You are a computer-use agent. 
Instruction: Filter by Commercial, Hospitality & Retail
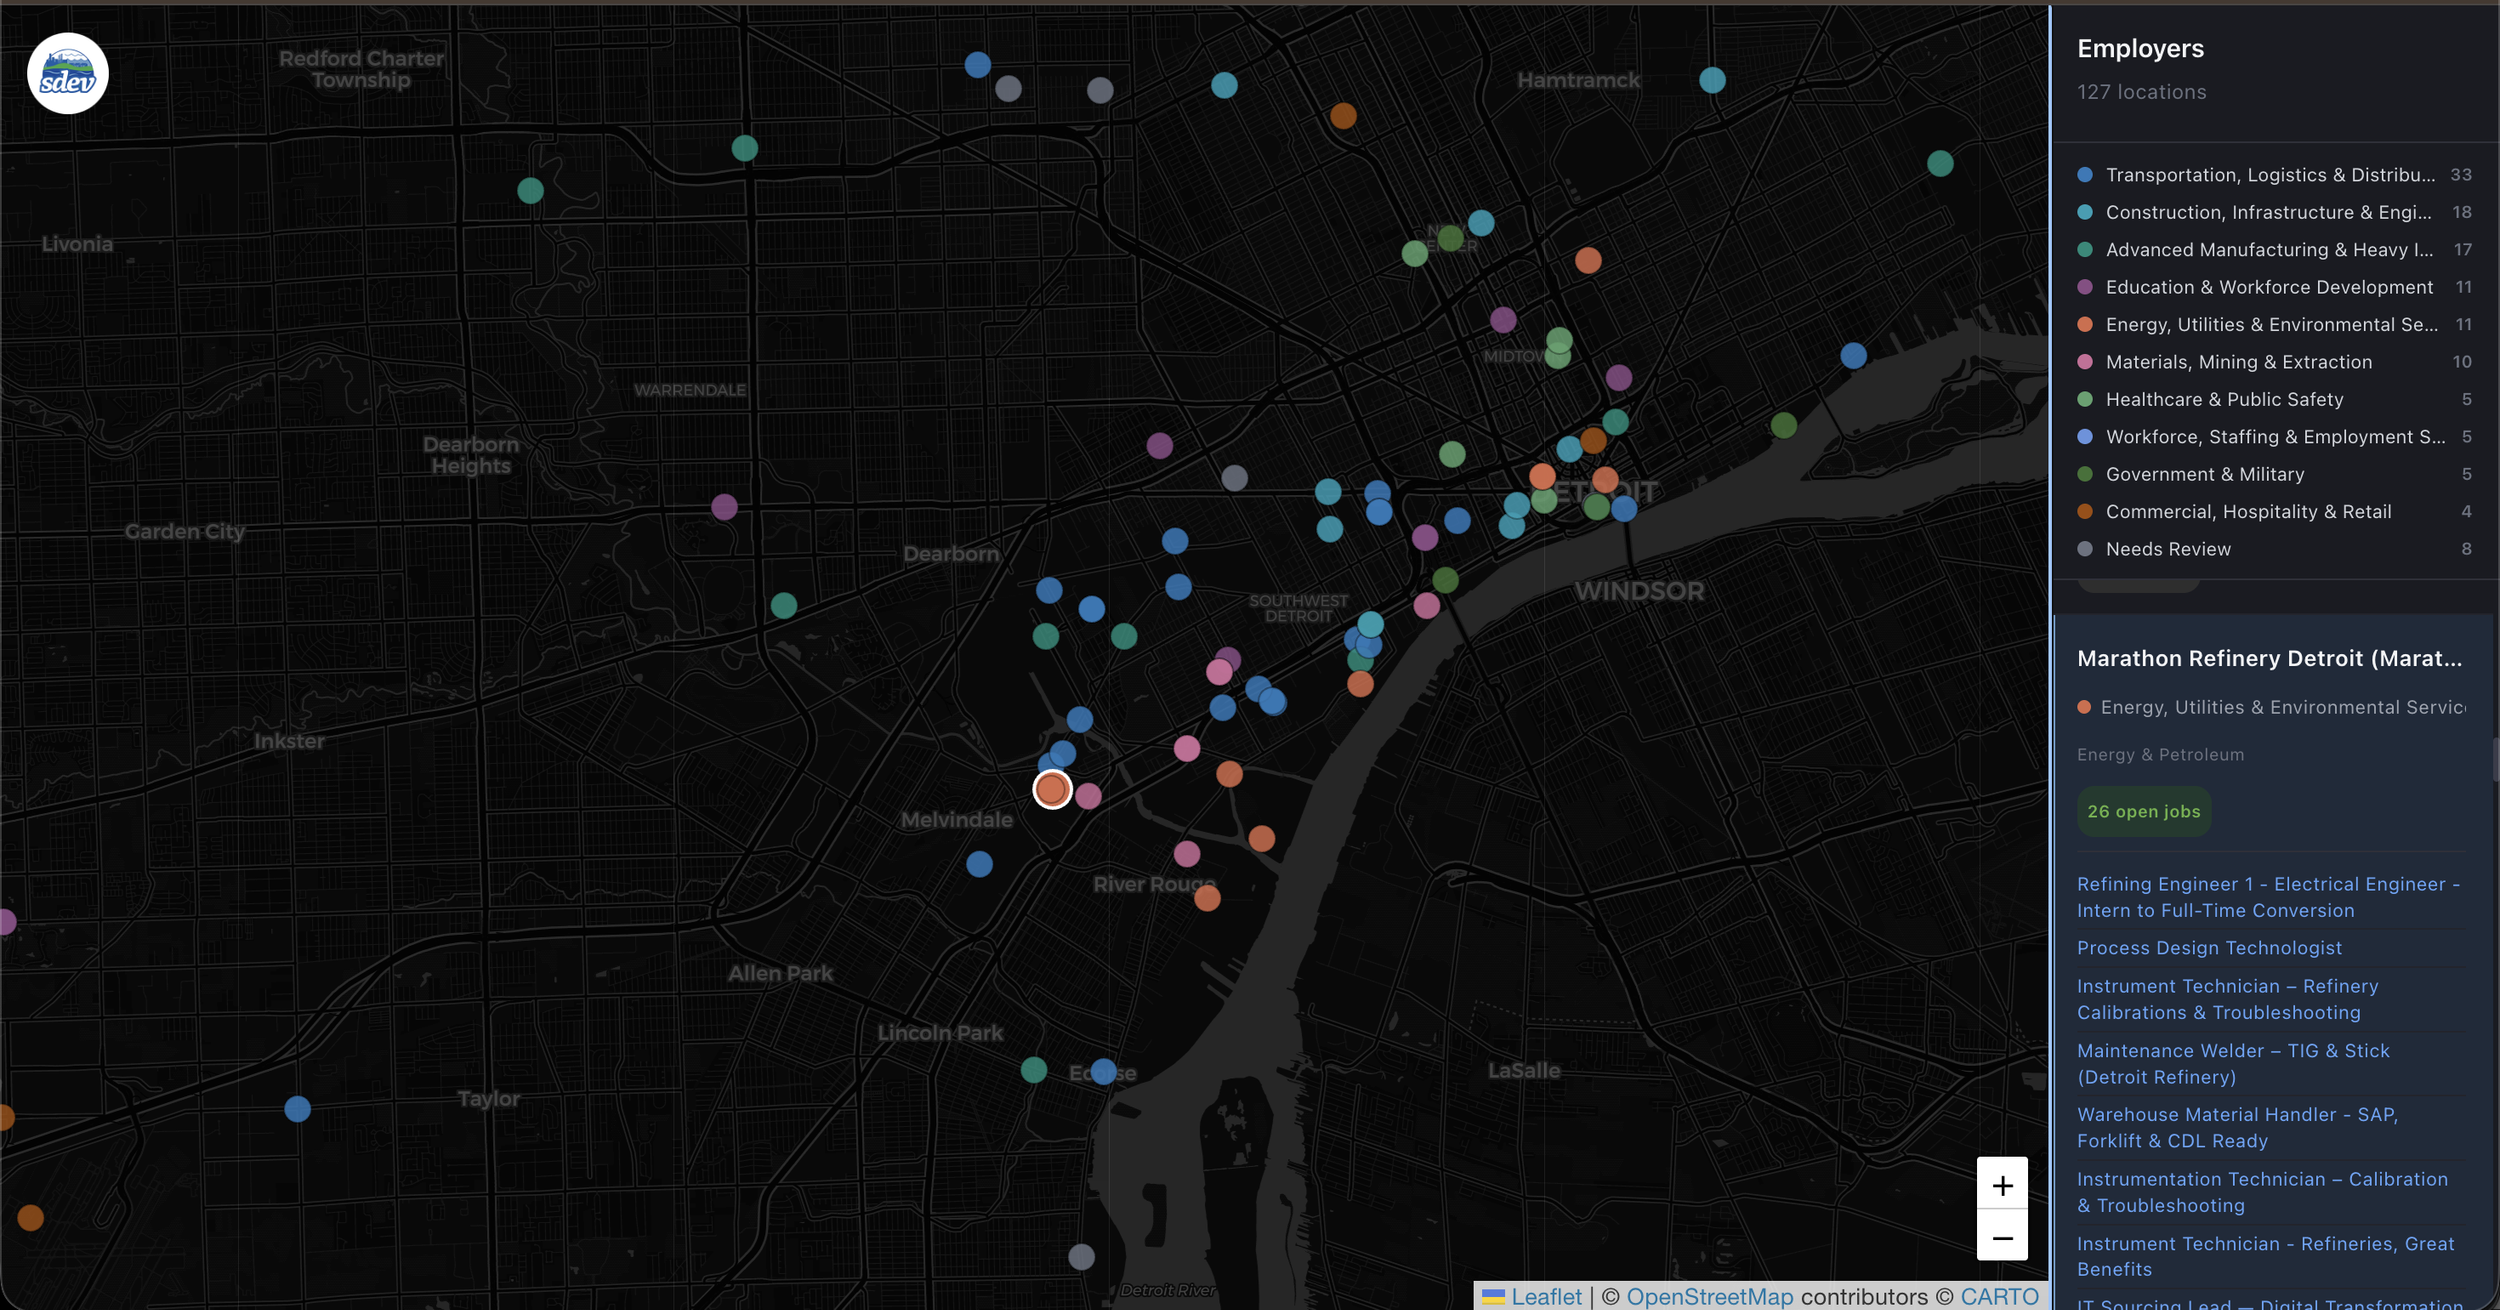pos(2274,512)
